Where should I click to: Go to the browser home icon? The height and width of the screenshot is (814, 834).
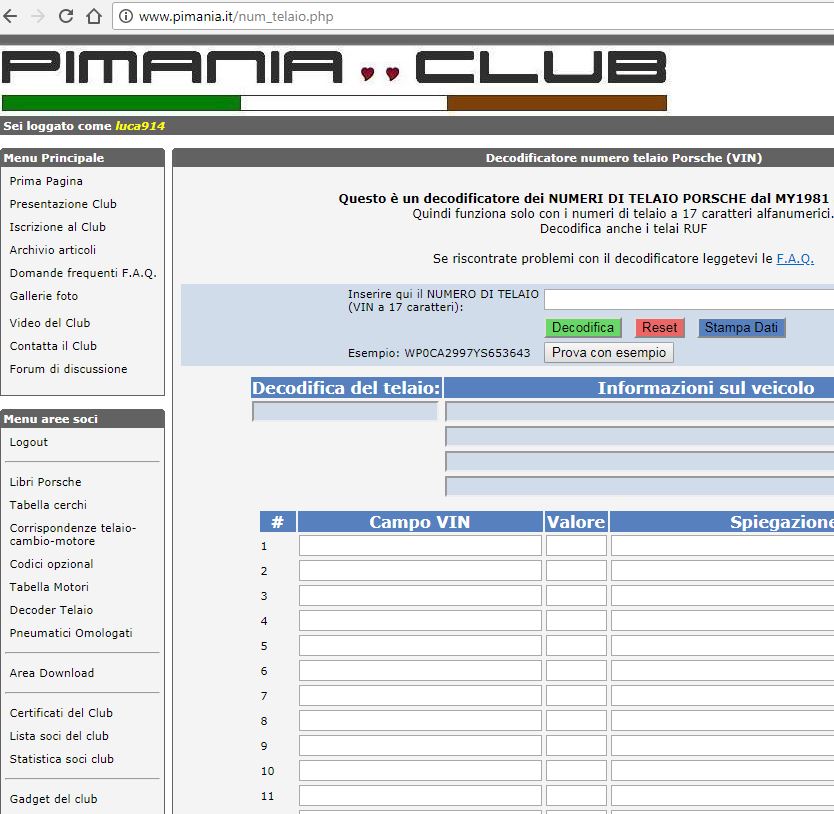(94, 16)
